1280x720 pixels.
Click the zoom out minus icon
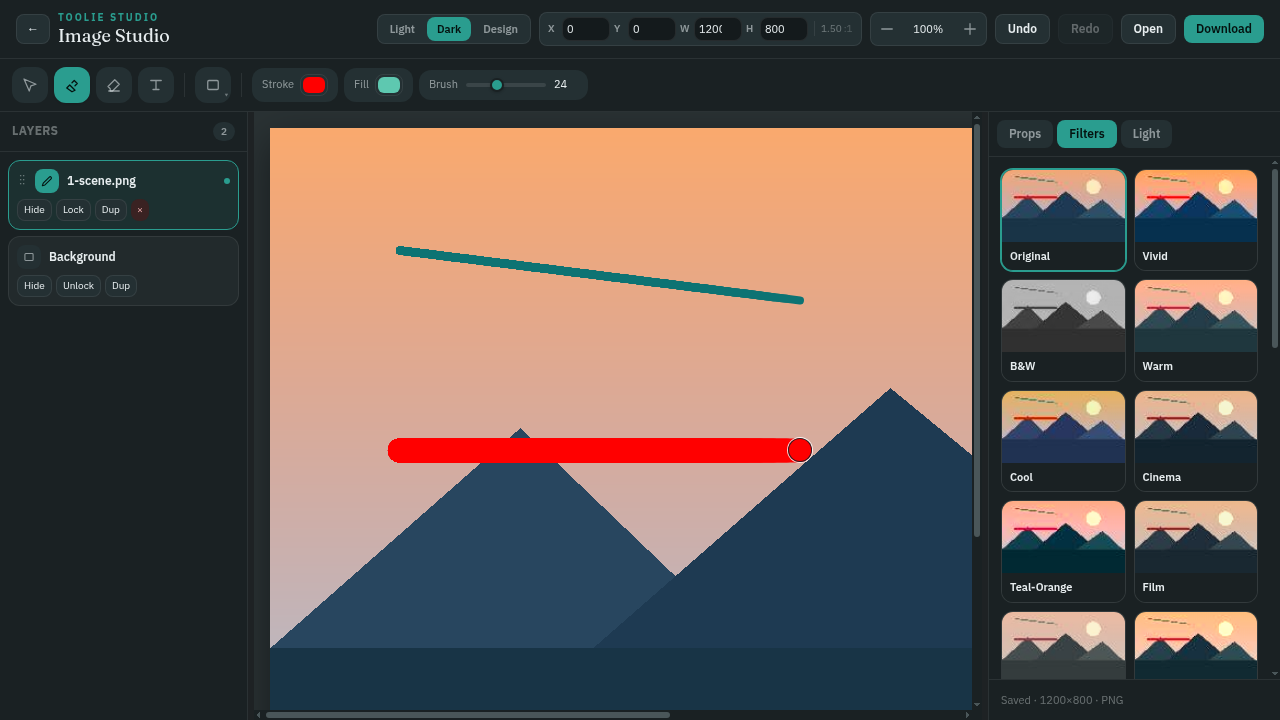[887, 29]
